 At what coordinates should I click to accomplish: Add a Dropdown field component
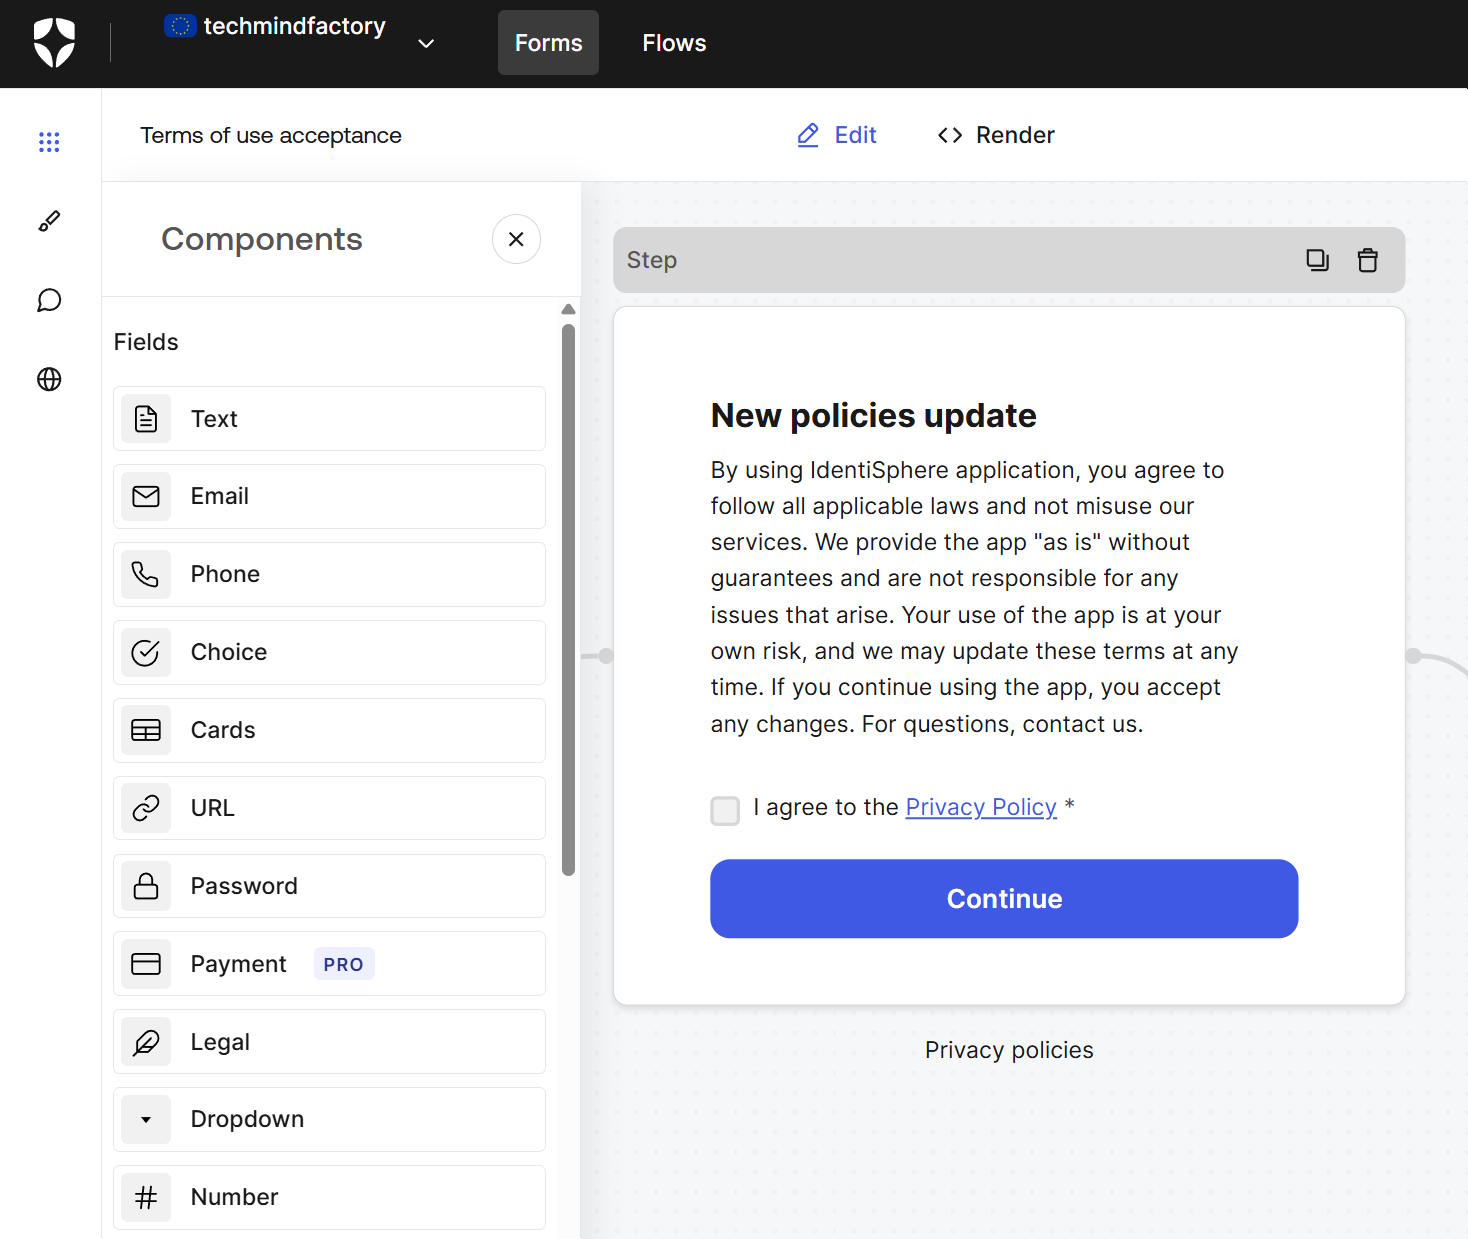(x=329, y=1119)
